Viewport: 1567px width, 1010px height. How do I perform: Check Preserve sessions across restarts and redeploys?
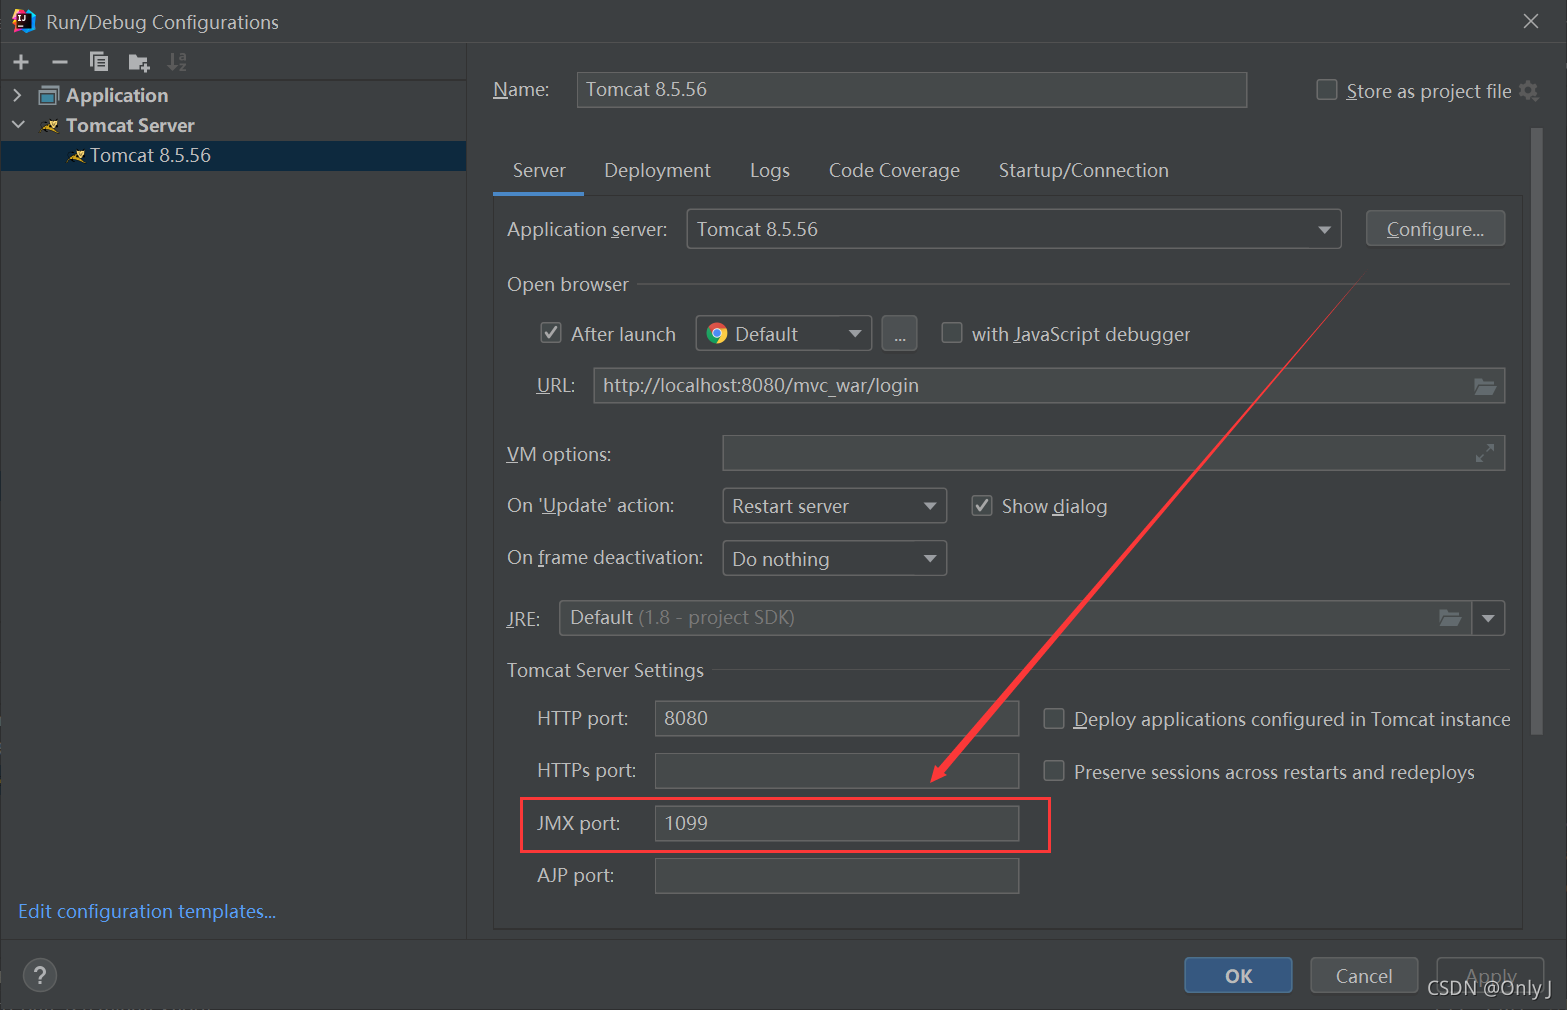click(x=1053, y=771)
